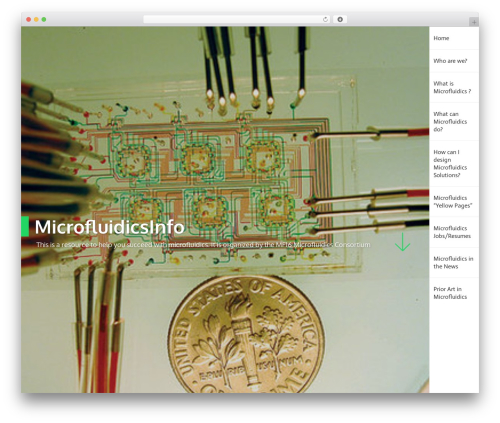Viewport: 500px width, 423px height.
Task: Open the Home menu item
Action: pos(441,38)
